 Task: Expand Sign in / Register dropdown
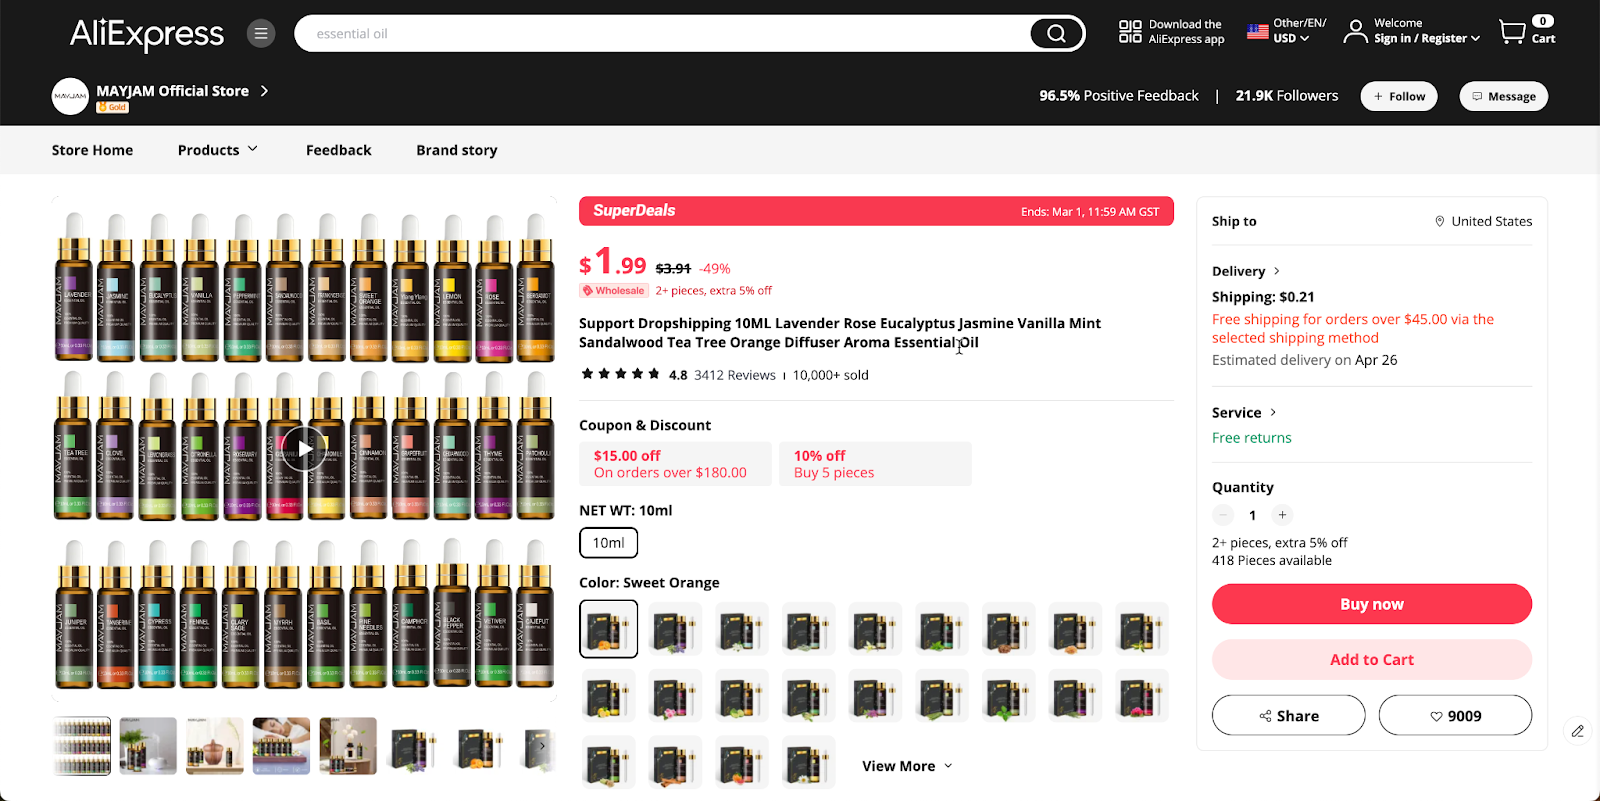[x=1427, y=38]
